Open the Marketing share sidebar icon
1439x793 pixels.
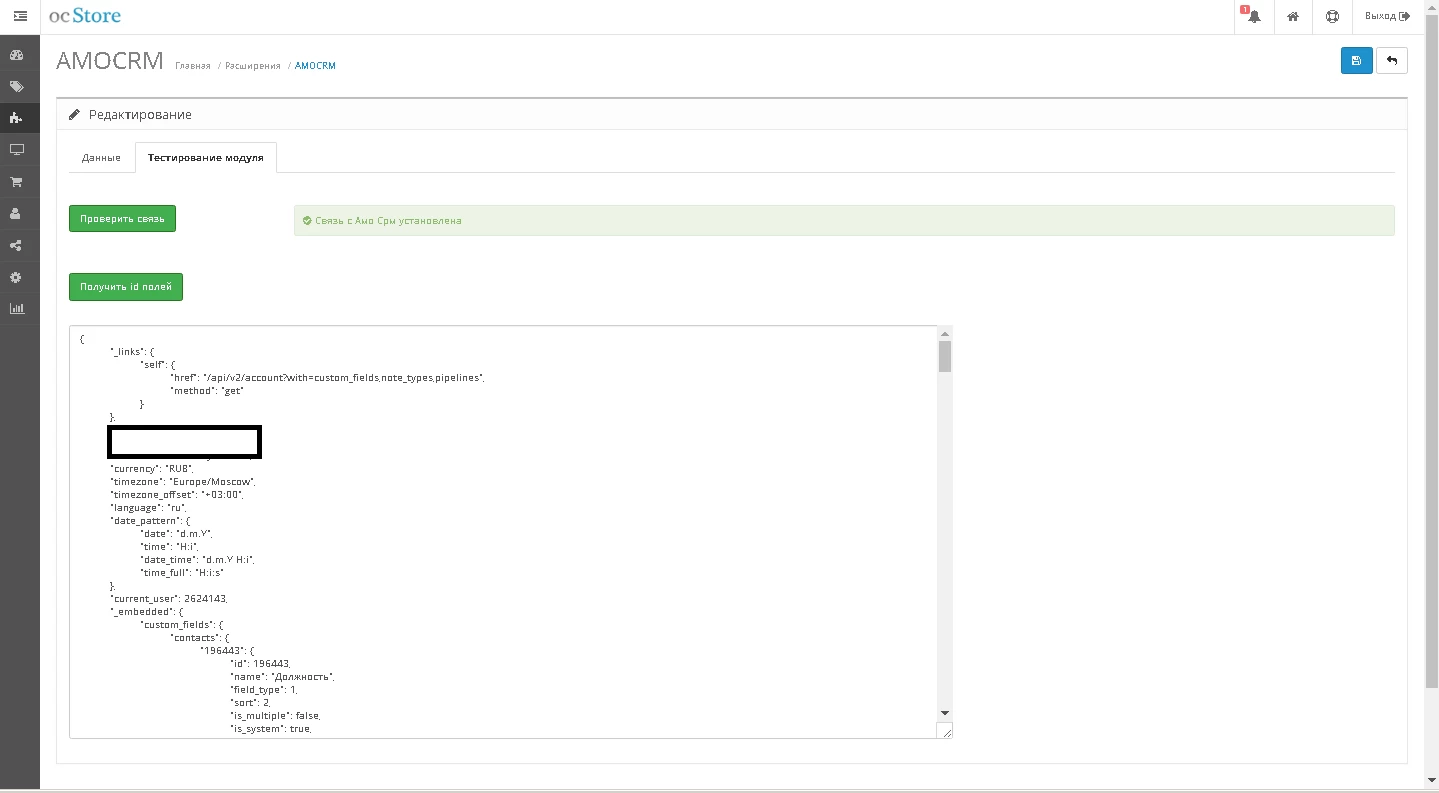(16, 246)
